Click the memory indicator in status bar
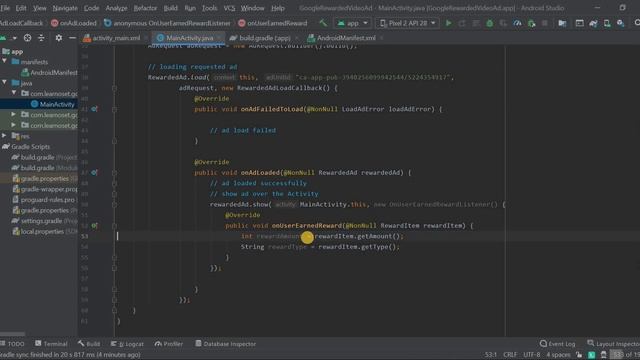640x360 pixels. 625,355
